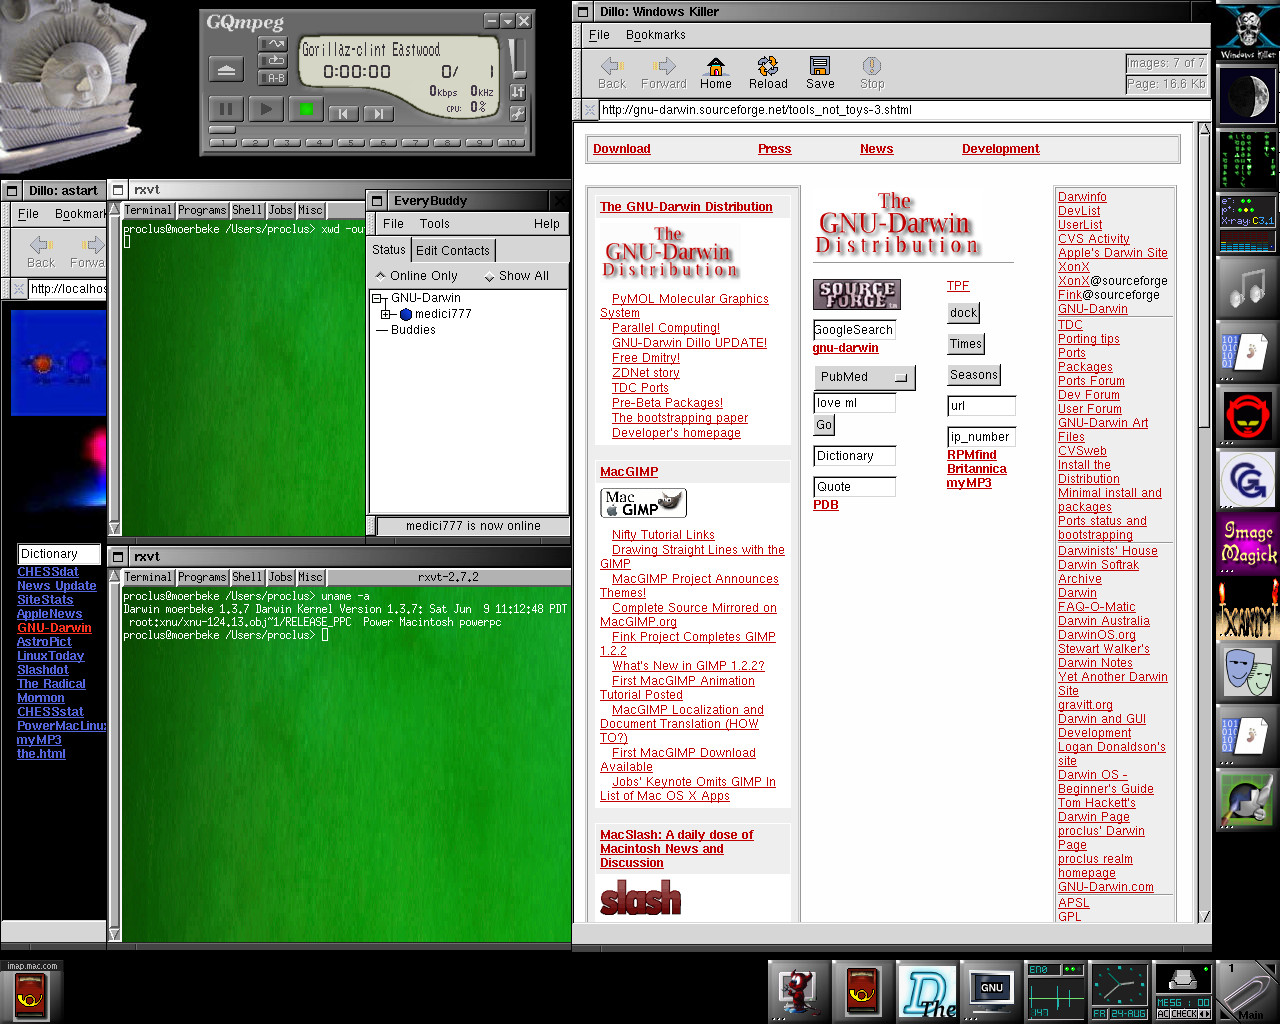Click the music notes dock icon

click(x=1248, y=288)
